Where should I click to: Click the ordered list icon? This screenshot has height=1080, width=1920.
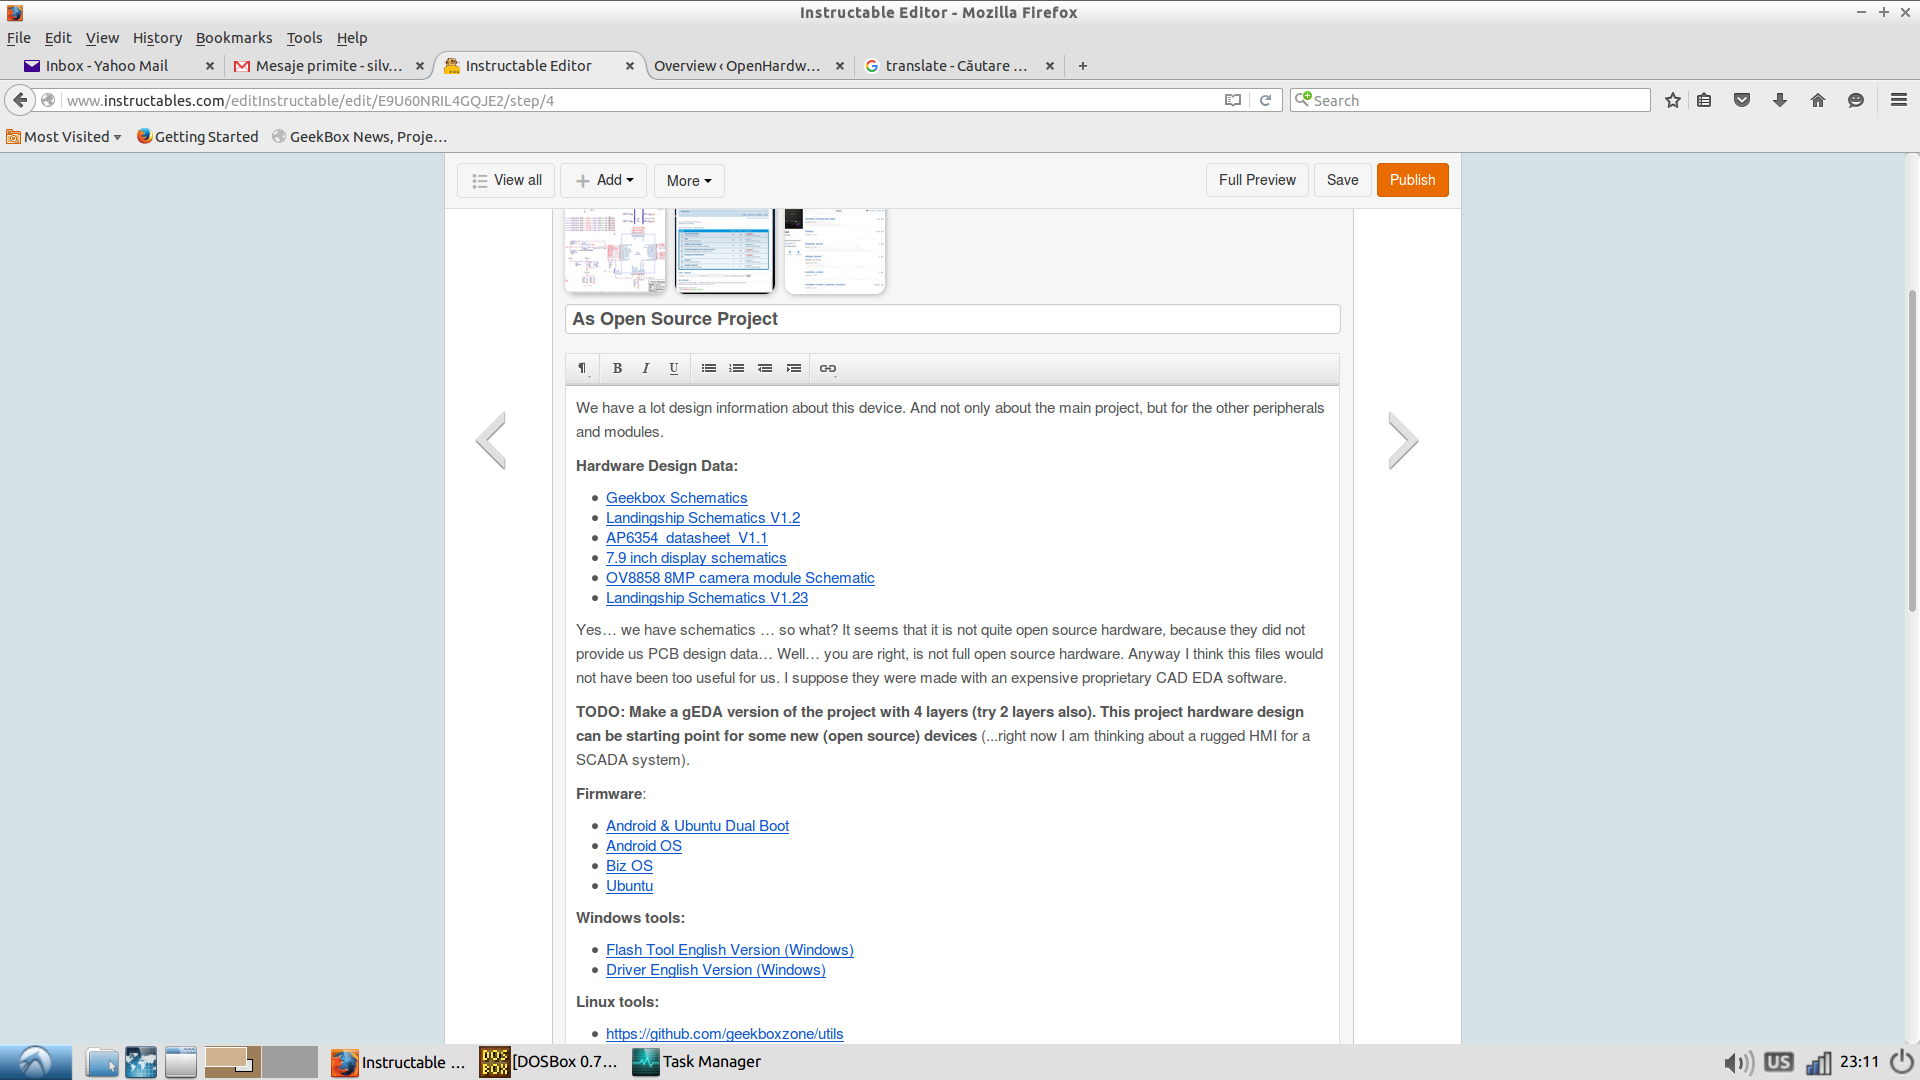[x=737, y=368]
